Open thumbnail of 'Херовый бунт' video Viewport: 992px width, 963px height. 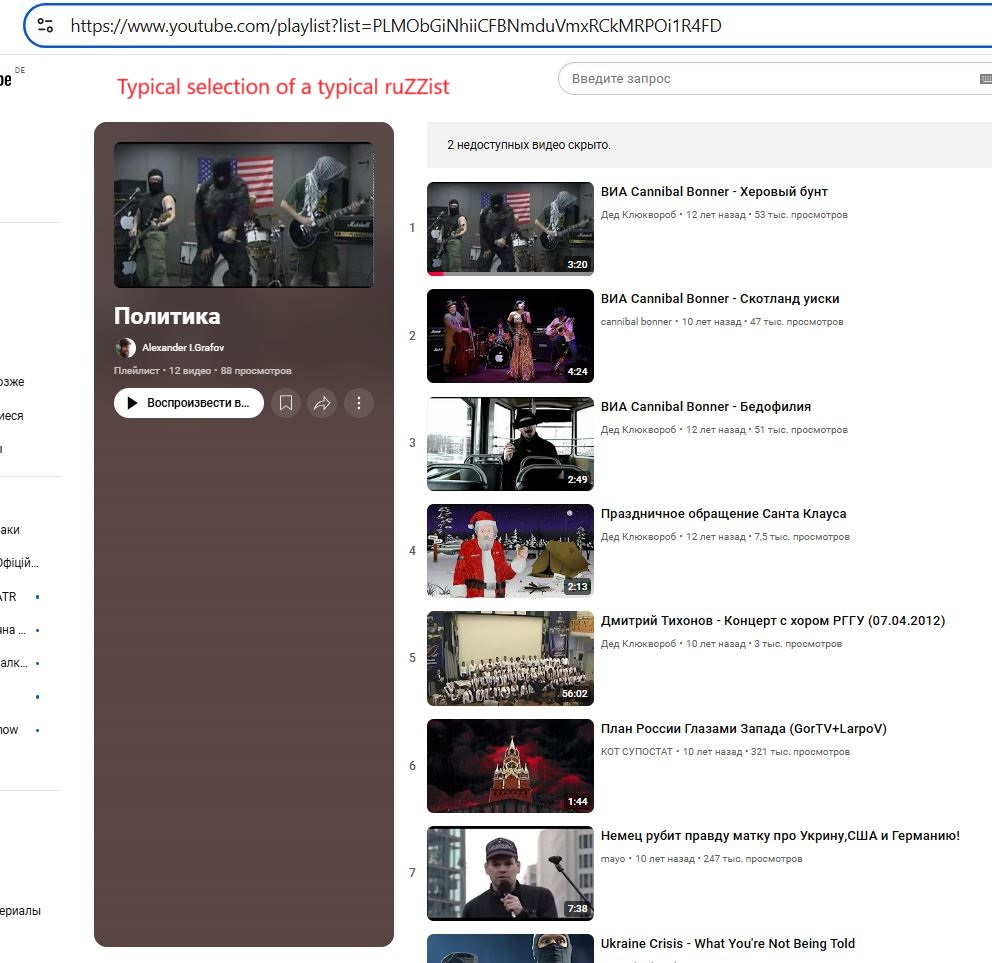(x=510, y=228)
